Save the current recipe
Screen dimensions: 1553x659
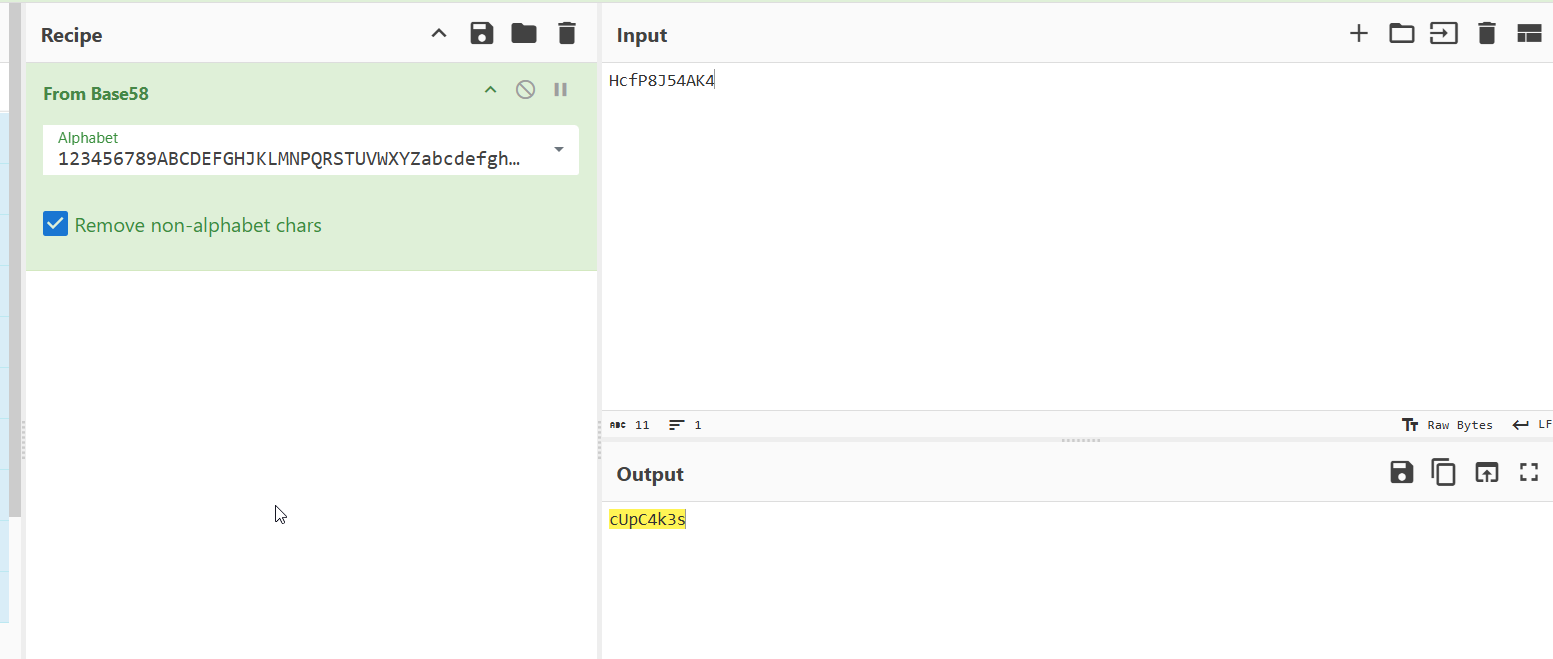coord(482,34)
